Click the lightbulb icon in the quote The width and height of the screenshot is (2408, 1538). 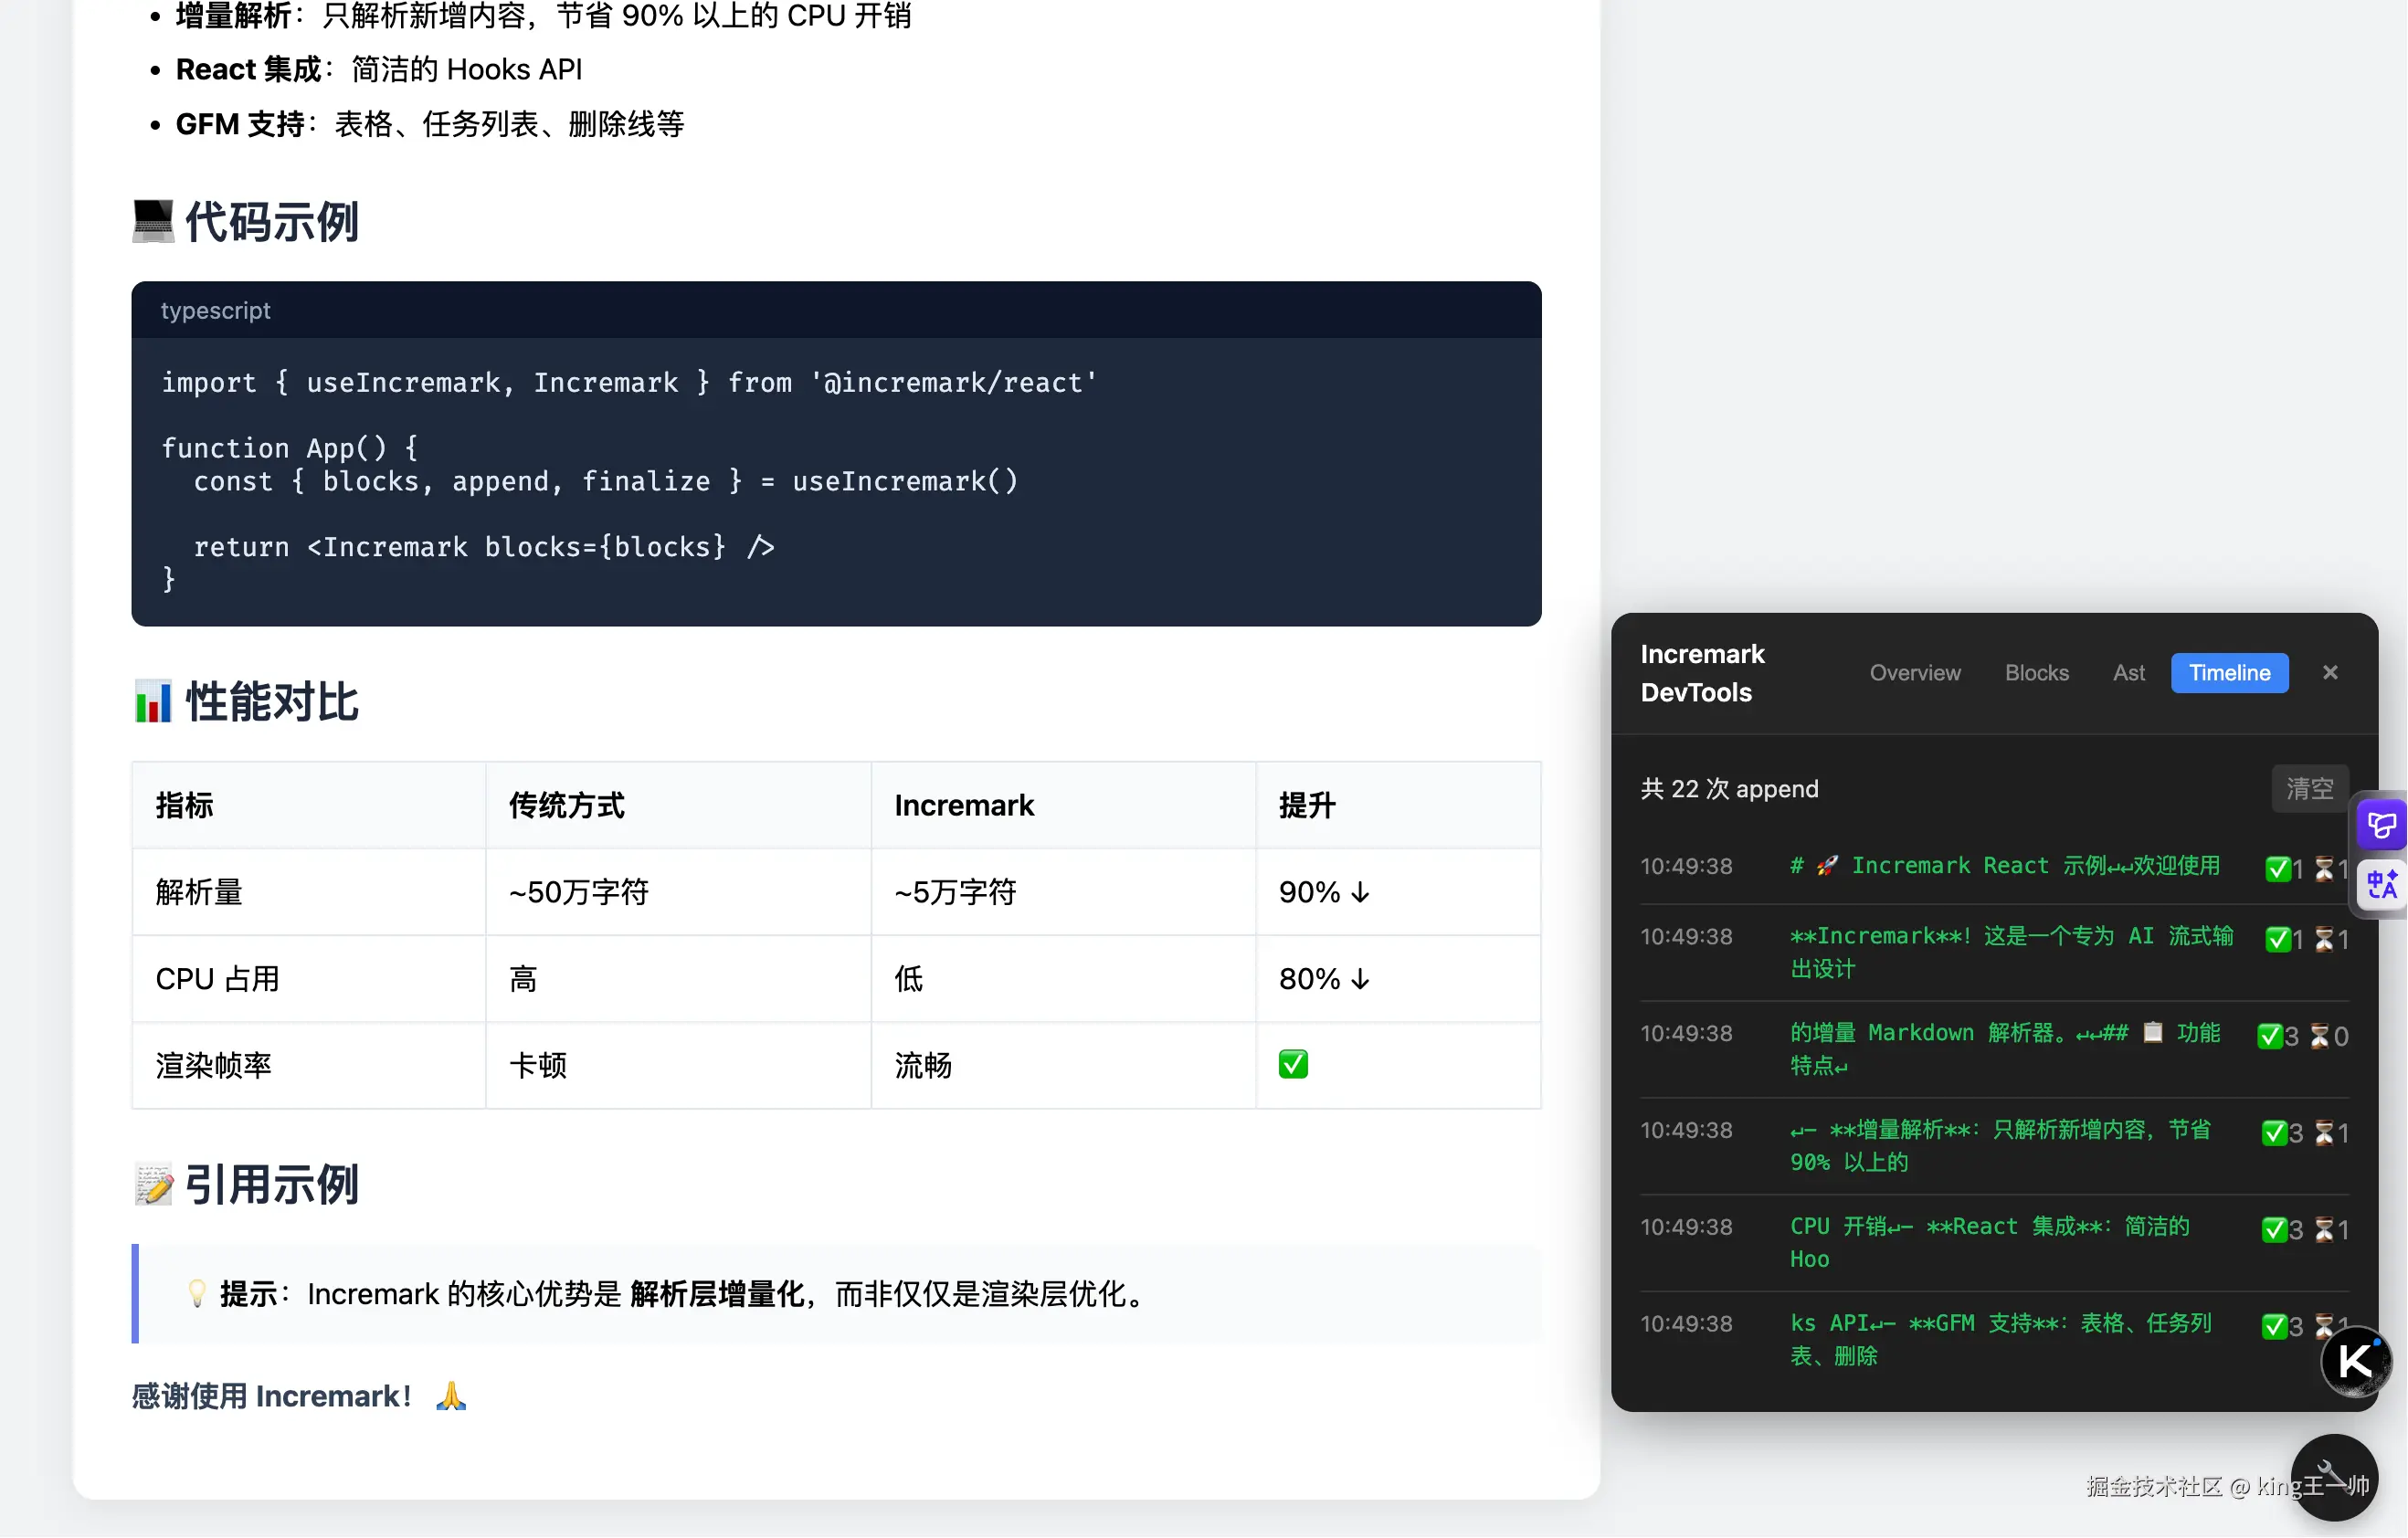coord(197,1294)
